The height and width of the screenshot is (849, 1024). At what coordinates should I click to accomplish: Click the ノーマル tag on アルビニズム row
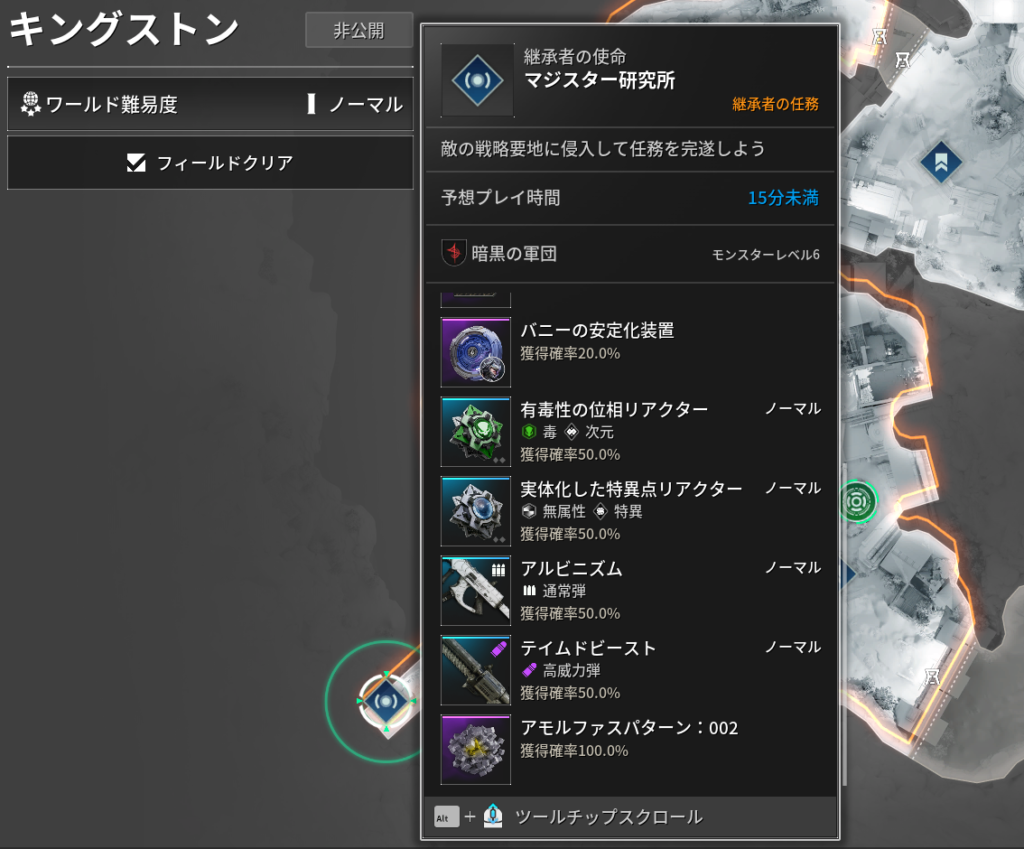[793, 568]
